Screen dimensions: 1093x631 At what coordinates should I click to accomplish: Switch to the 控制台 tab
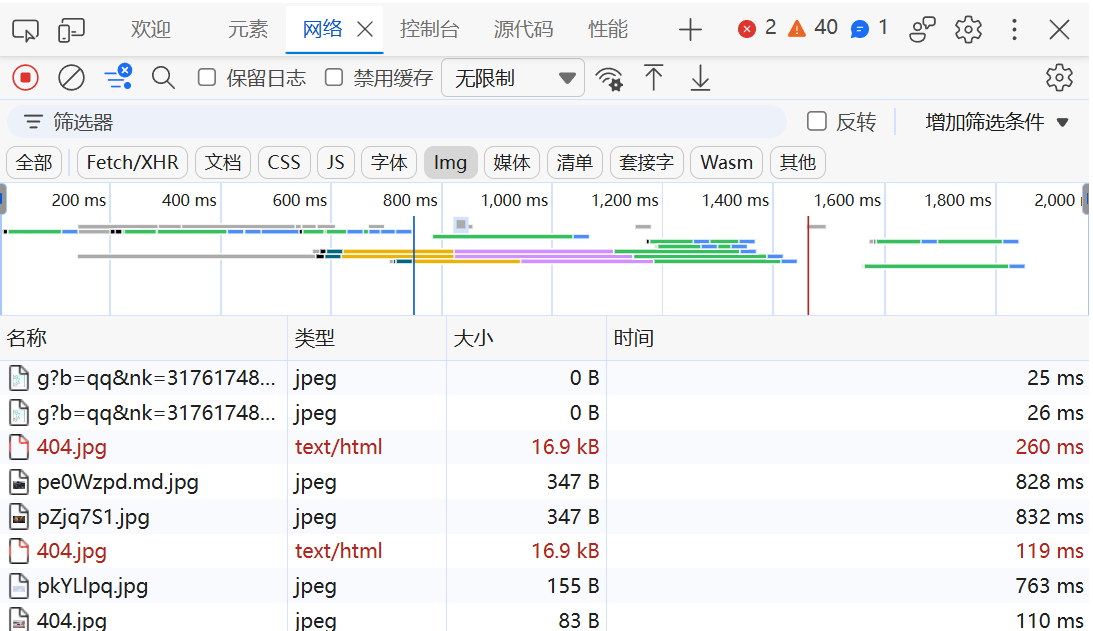(429, 29)
